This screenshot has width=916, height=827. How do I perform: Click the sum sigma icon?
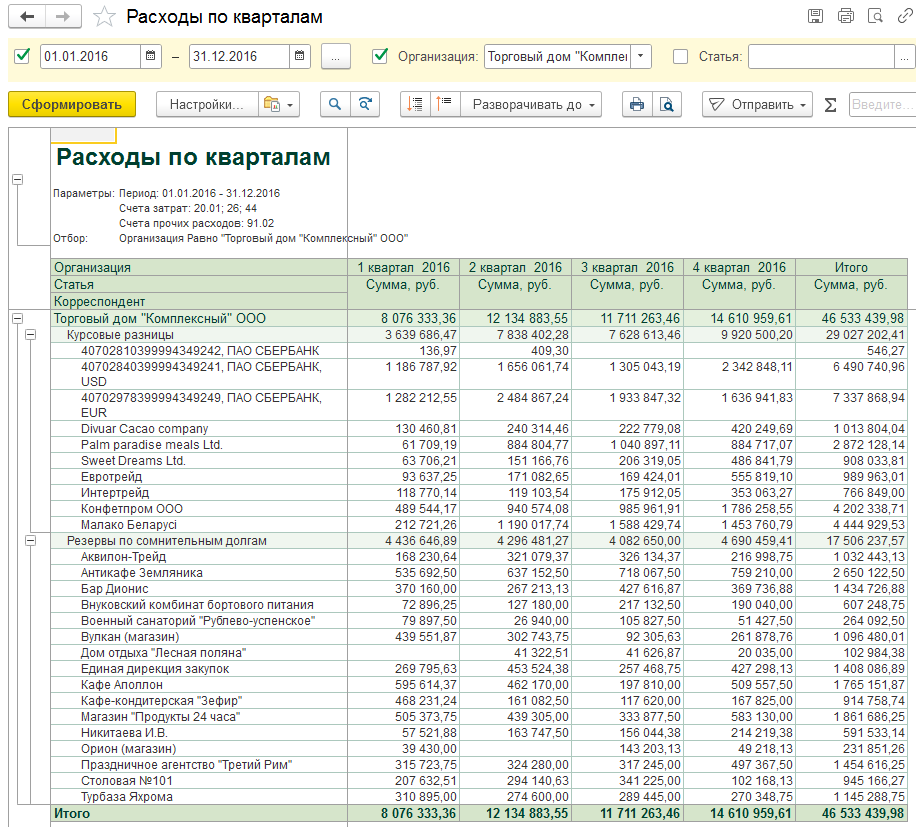tap(830, 104)
